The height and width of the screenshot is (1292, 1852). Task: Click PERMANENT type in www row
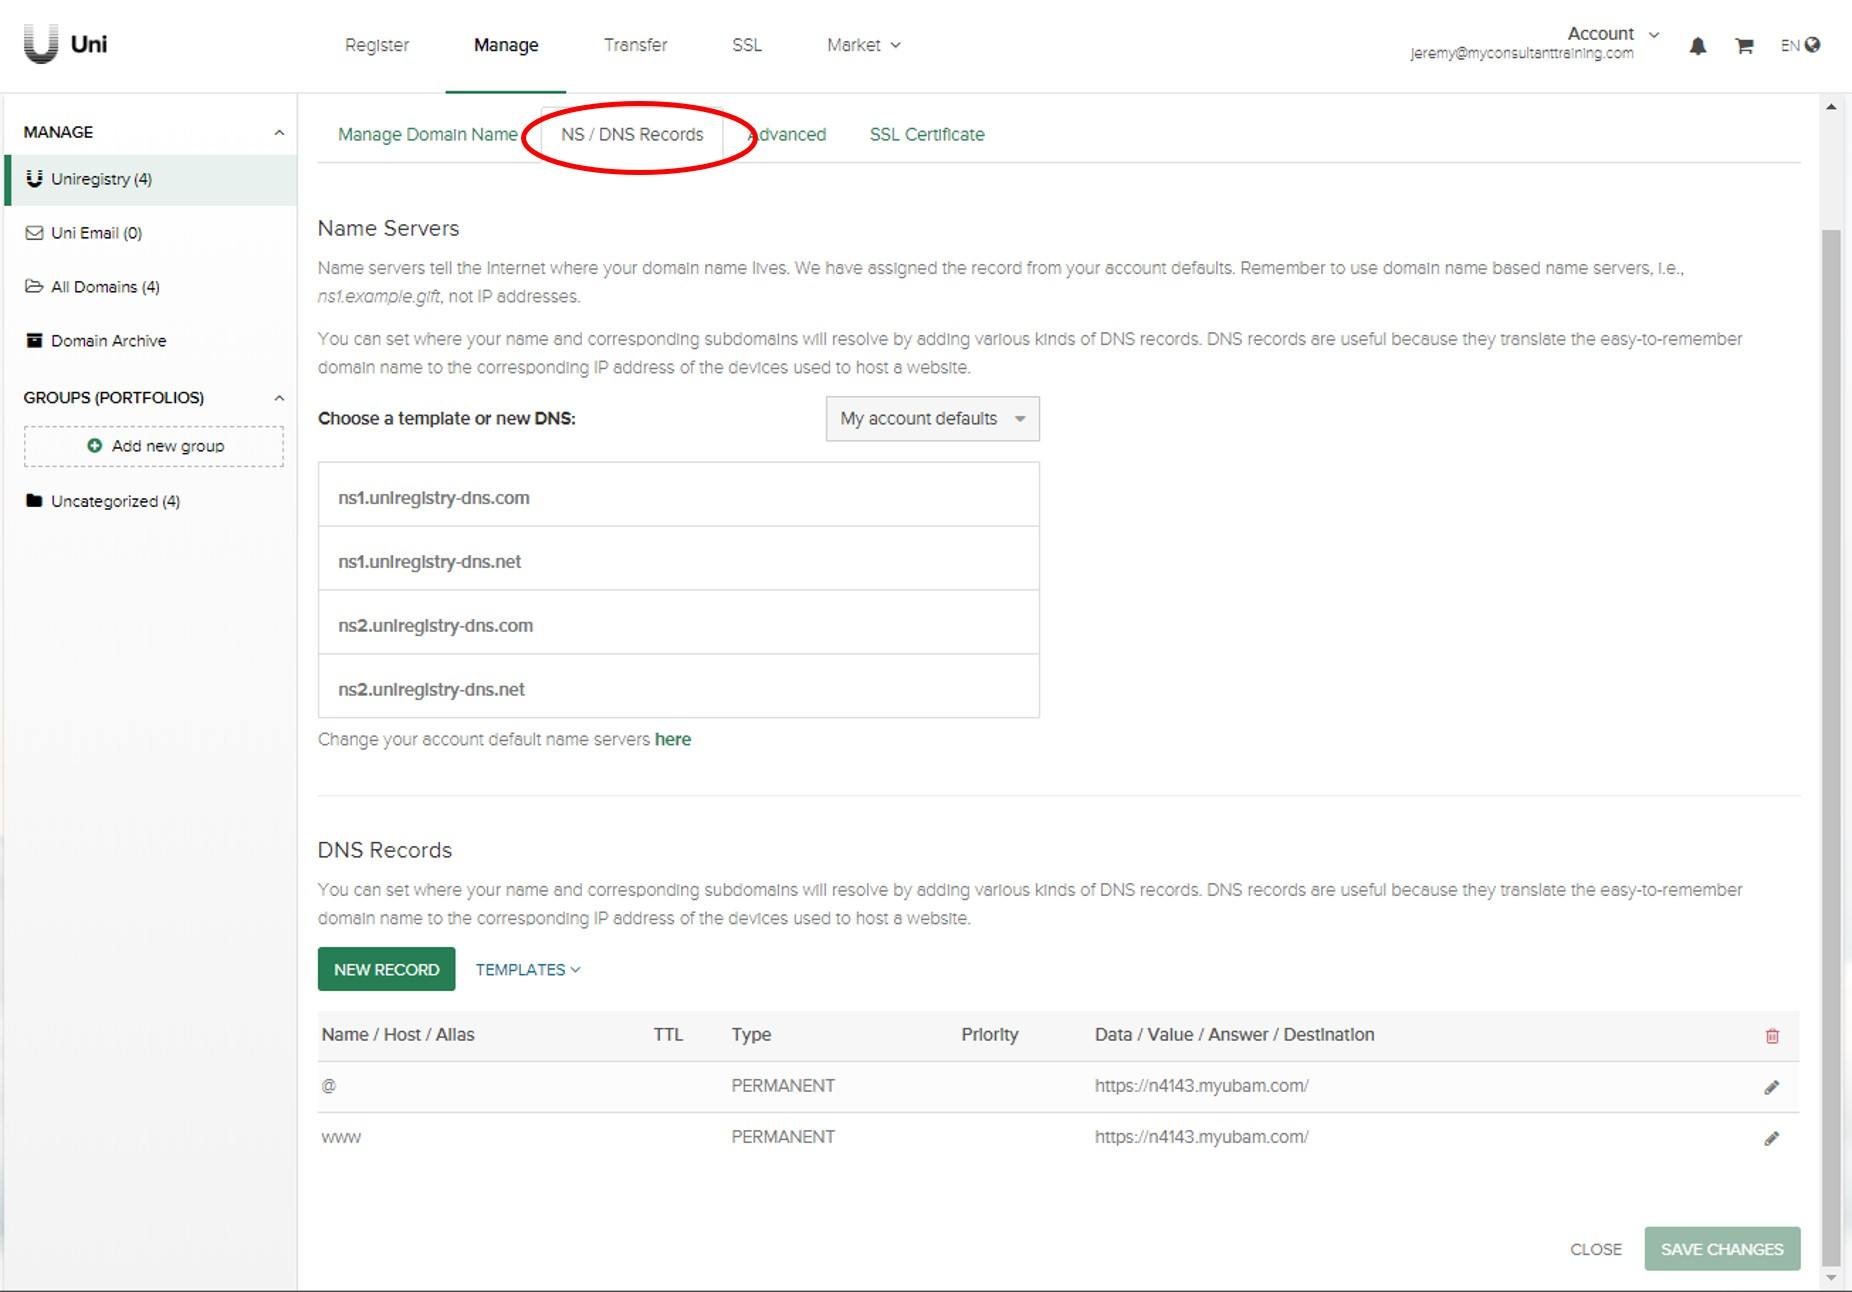(783, 1138)
